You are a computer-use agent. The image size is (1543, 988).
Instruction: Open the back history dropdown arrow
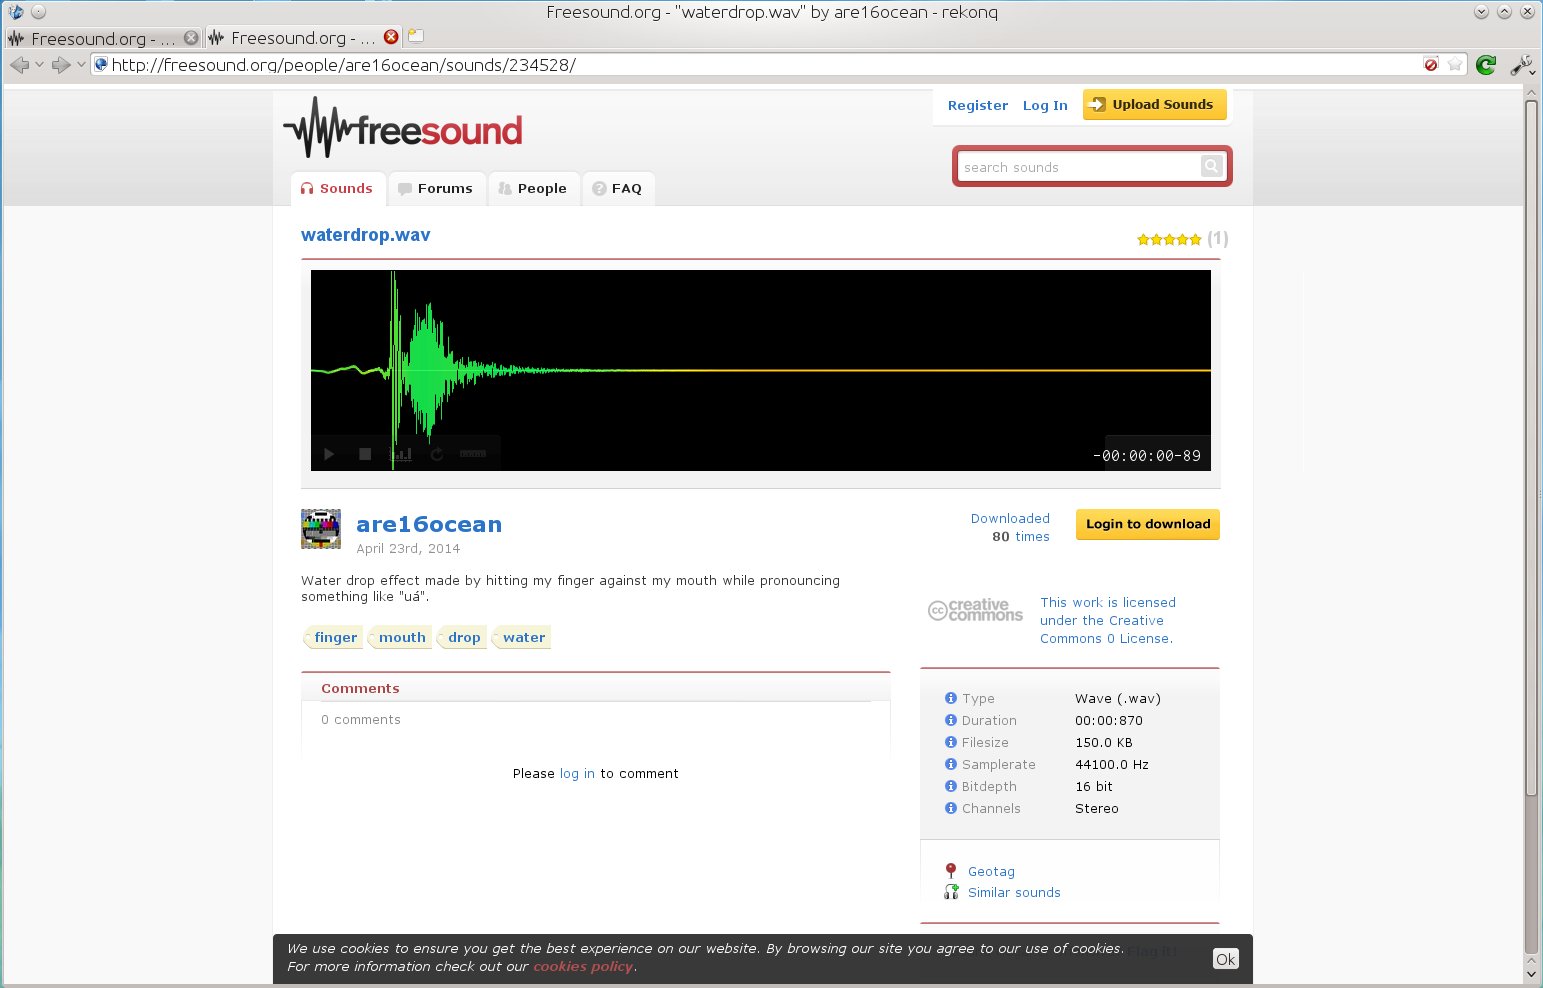tap(39, 65)
